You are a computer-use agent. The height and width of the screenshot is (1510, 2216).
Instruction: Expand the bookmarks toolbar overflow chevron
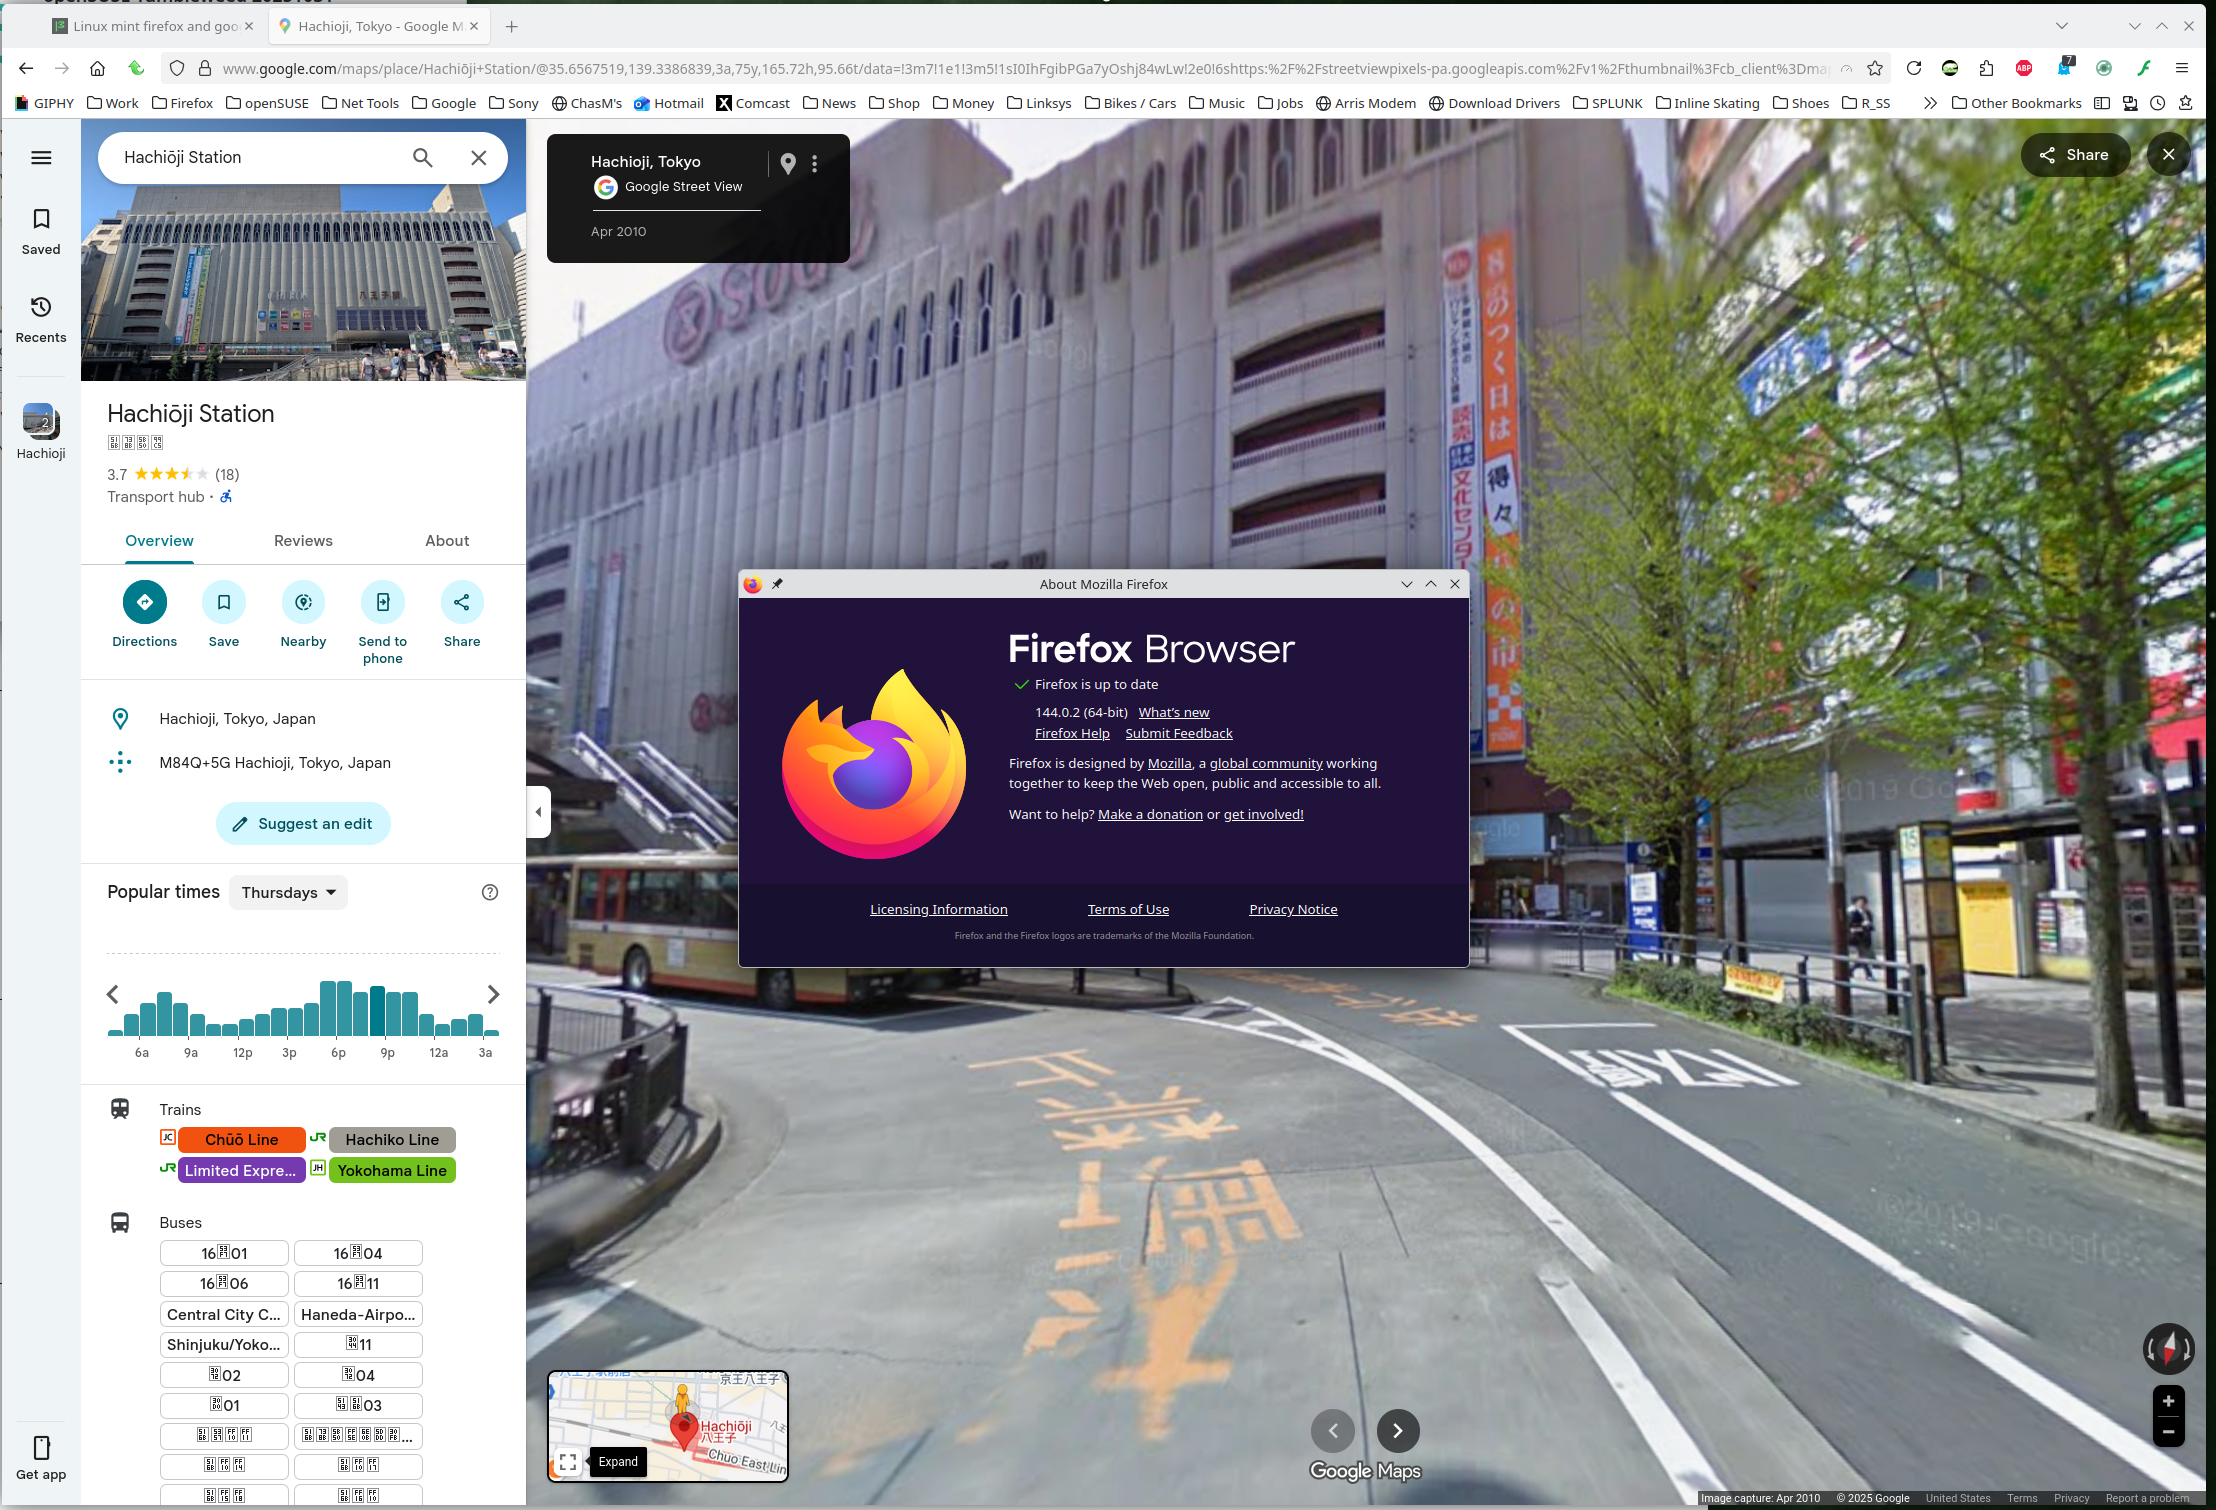tap(1929, 103)
